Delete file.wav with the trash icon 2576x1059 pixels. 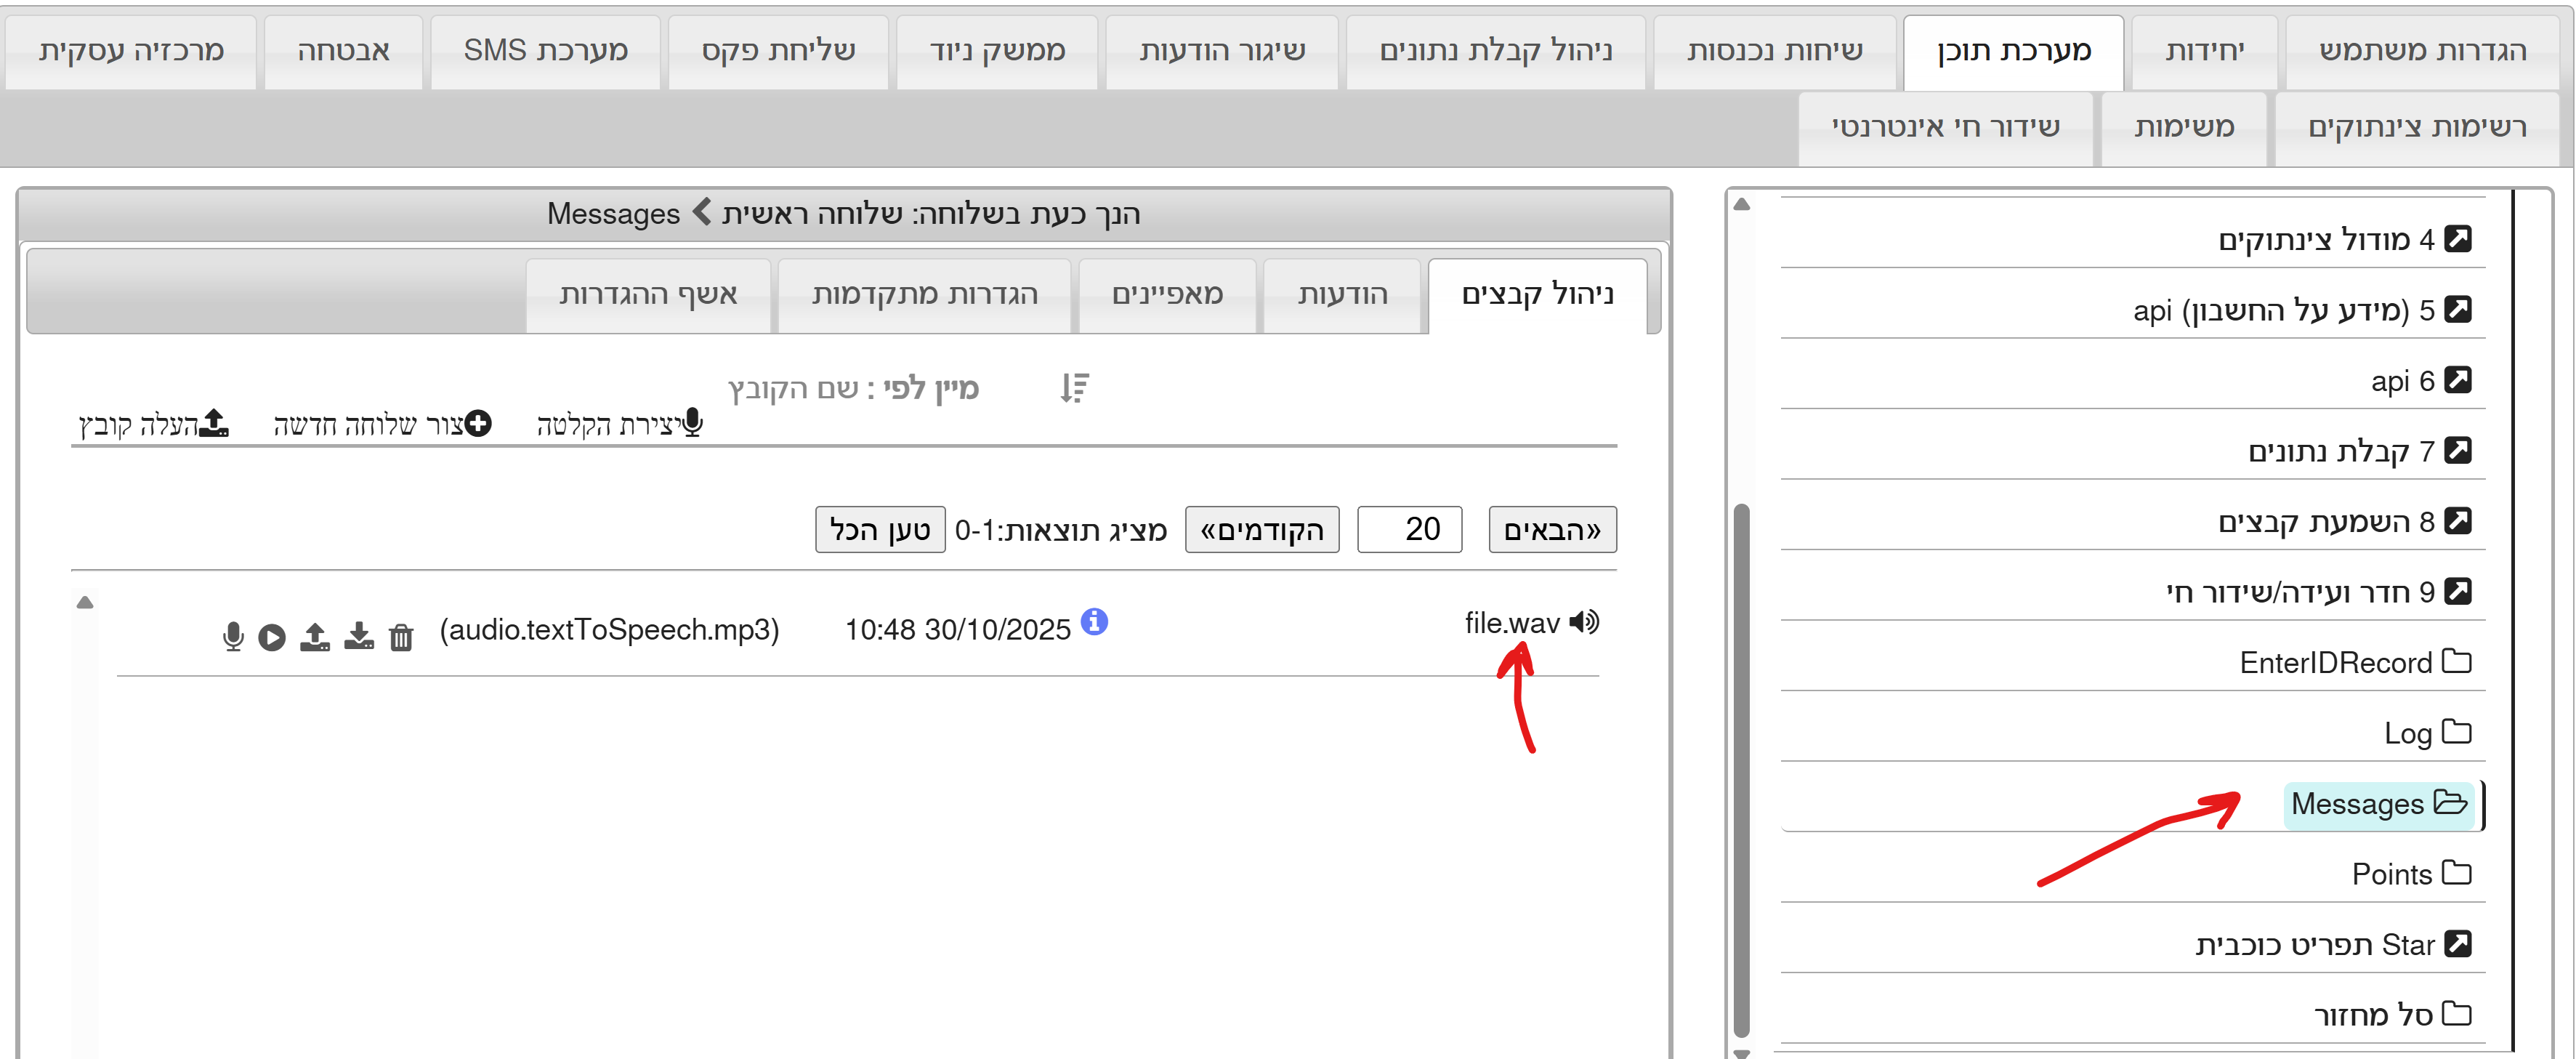tap(401, 637)
